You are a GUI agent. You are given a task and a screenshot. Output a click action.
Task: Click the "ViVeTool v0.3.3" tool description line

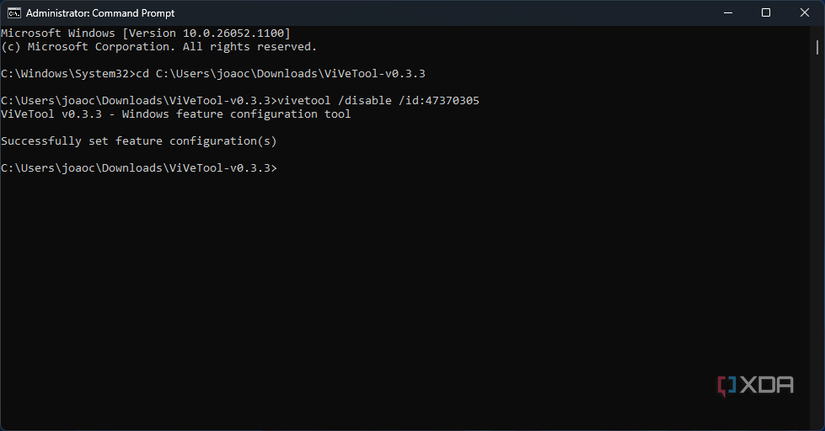(175, 114)
